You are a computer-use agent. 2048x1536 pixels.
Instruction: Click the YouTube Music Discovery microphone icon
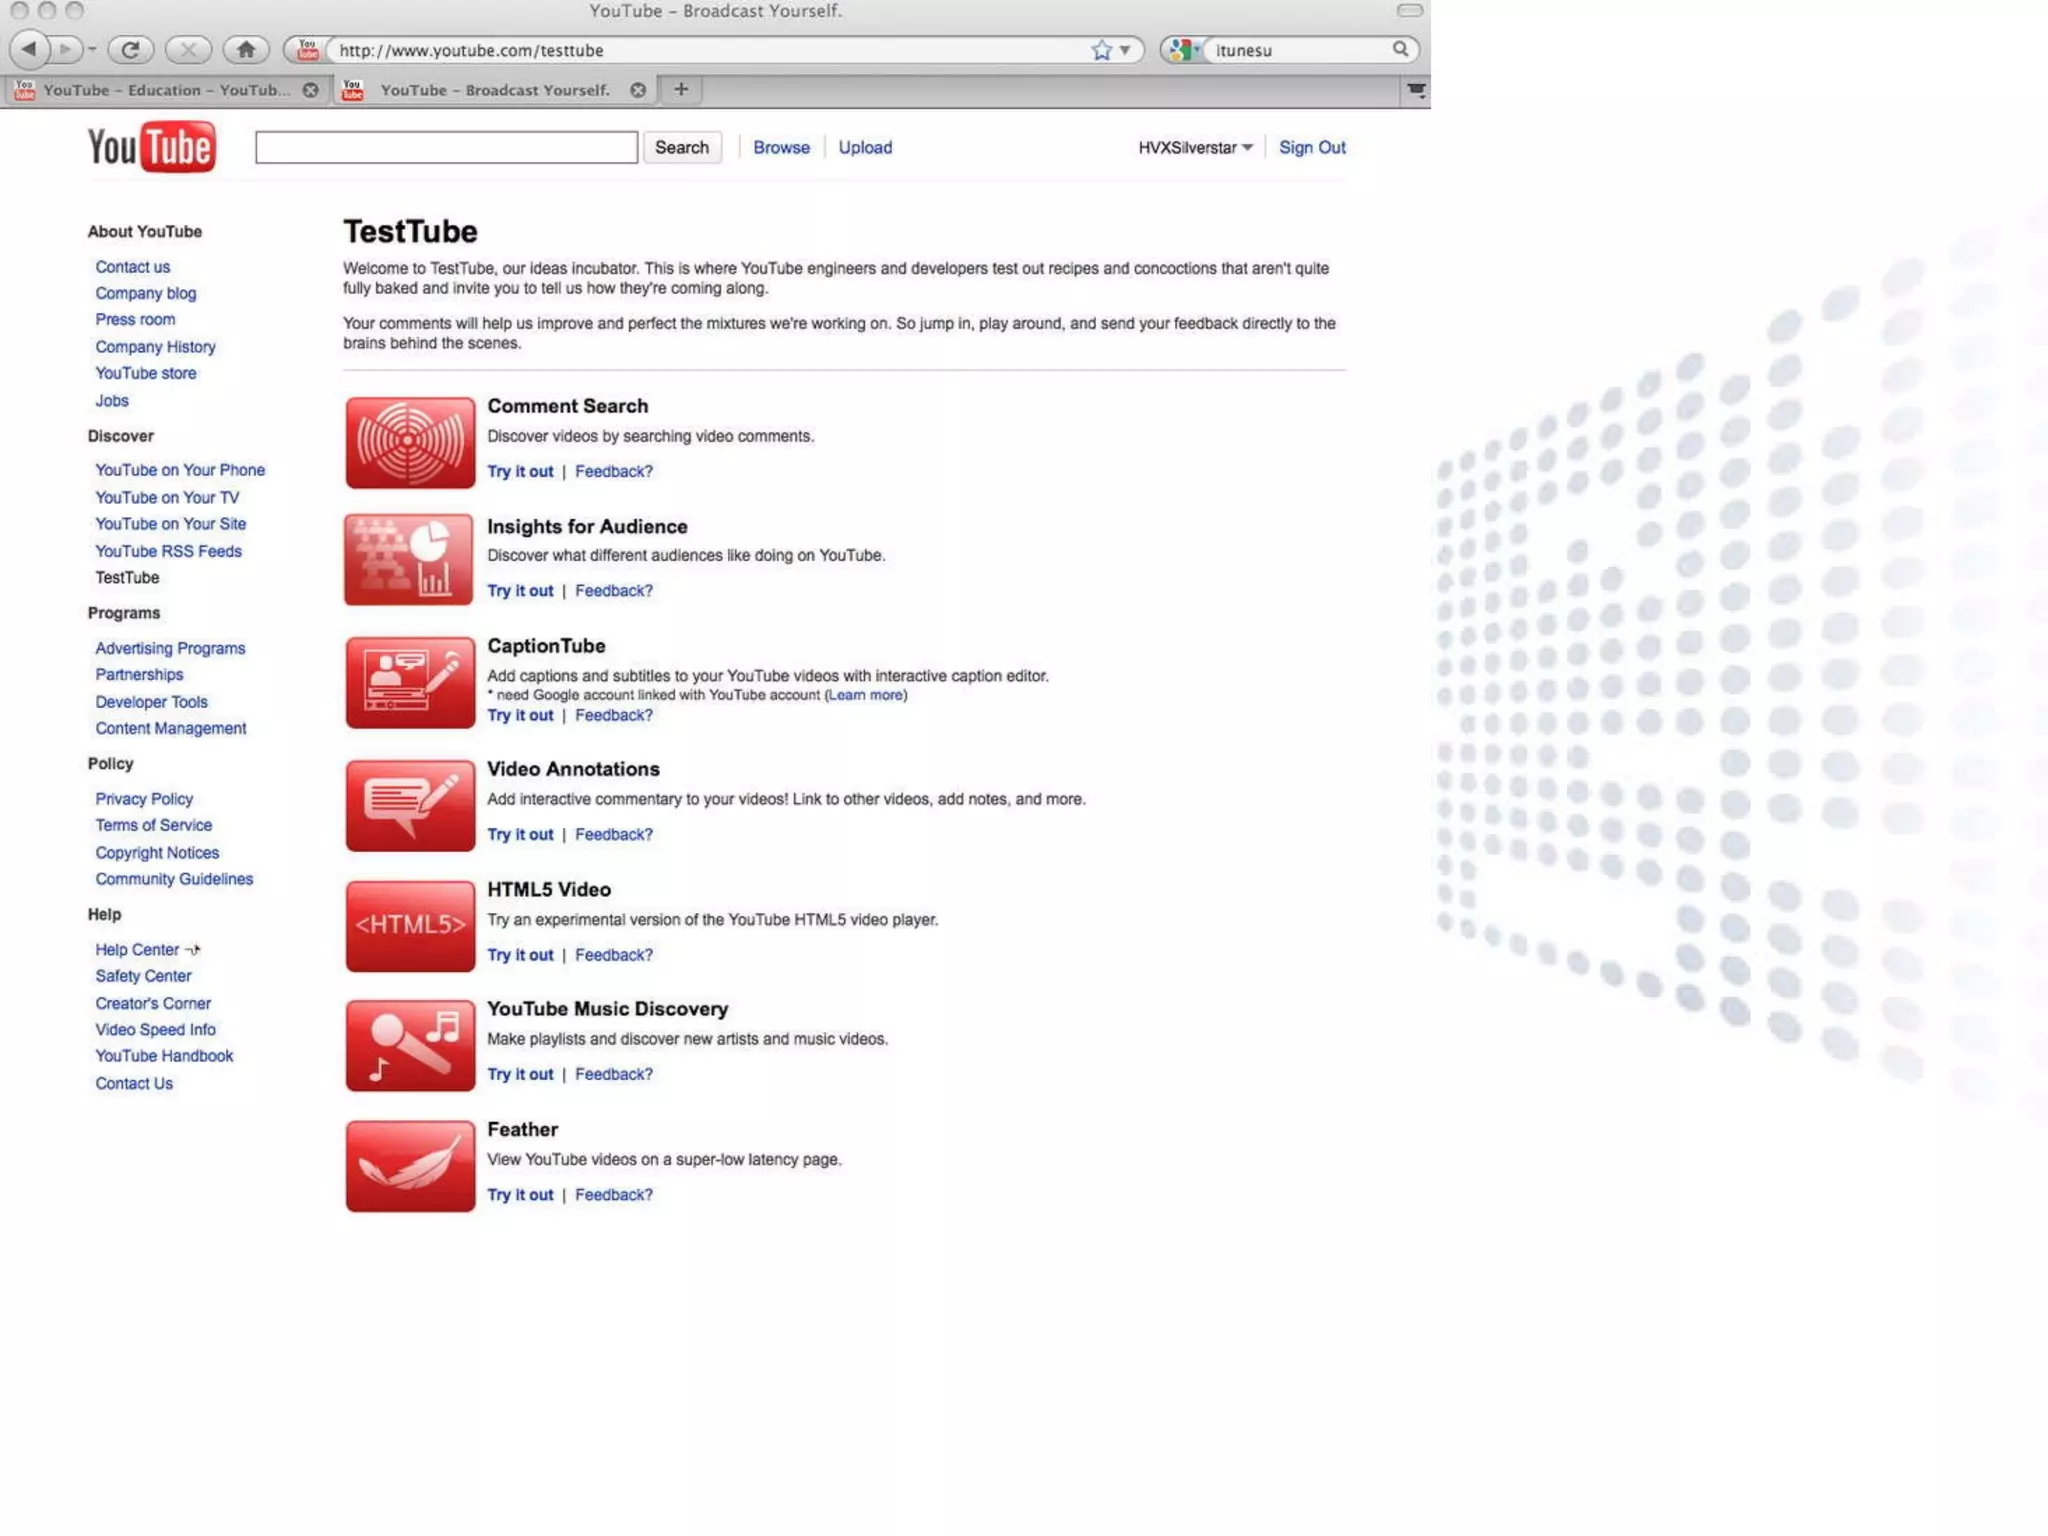pyautogui.click(x=410, y=1045)
